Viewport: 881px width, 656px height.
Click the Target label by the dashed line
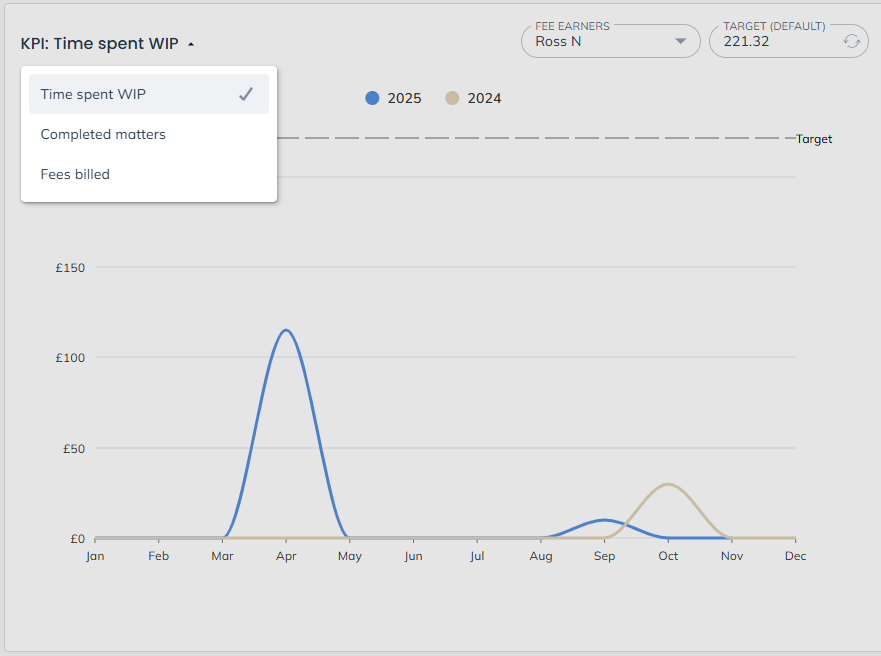point(814,139)
